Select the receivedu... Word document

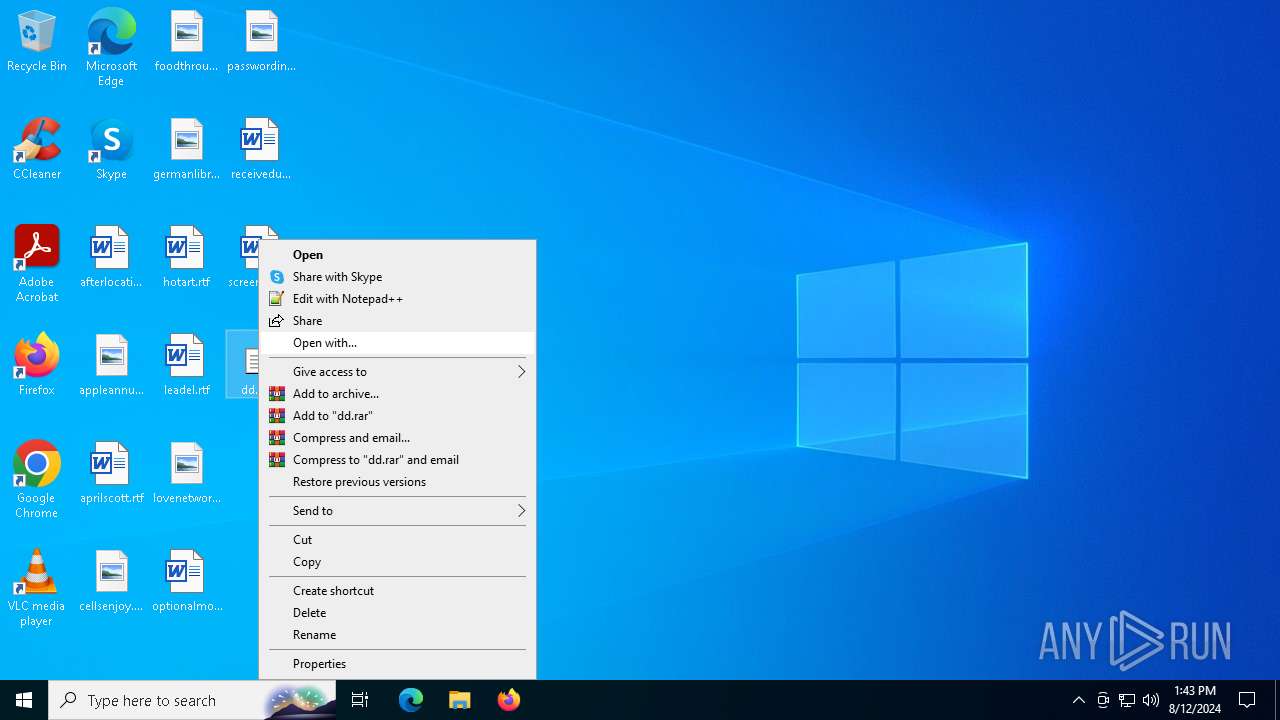[261, 149]
